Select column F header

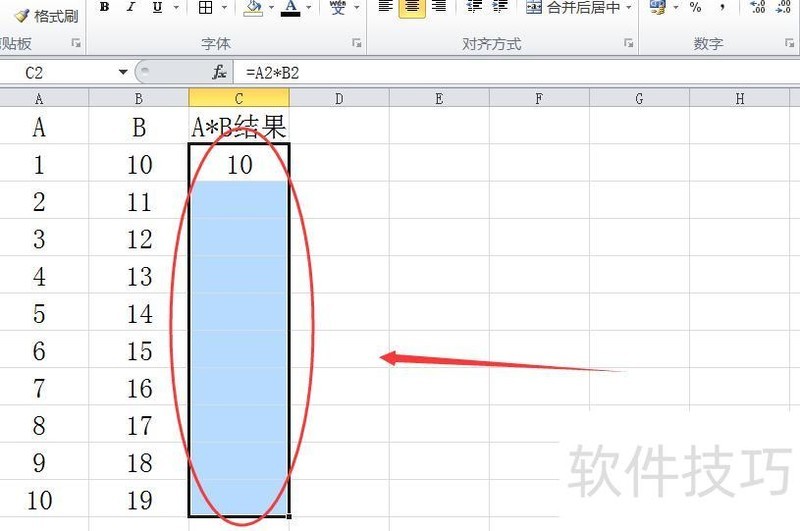click(x=539, y=98)
